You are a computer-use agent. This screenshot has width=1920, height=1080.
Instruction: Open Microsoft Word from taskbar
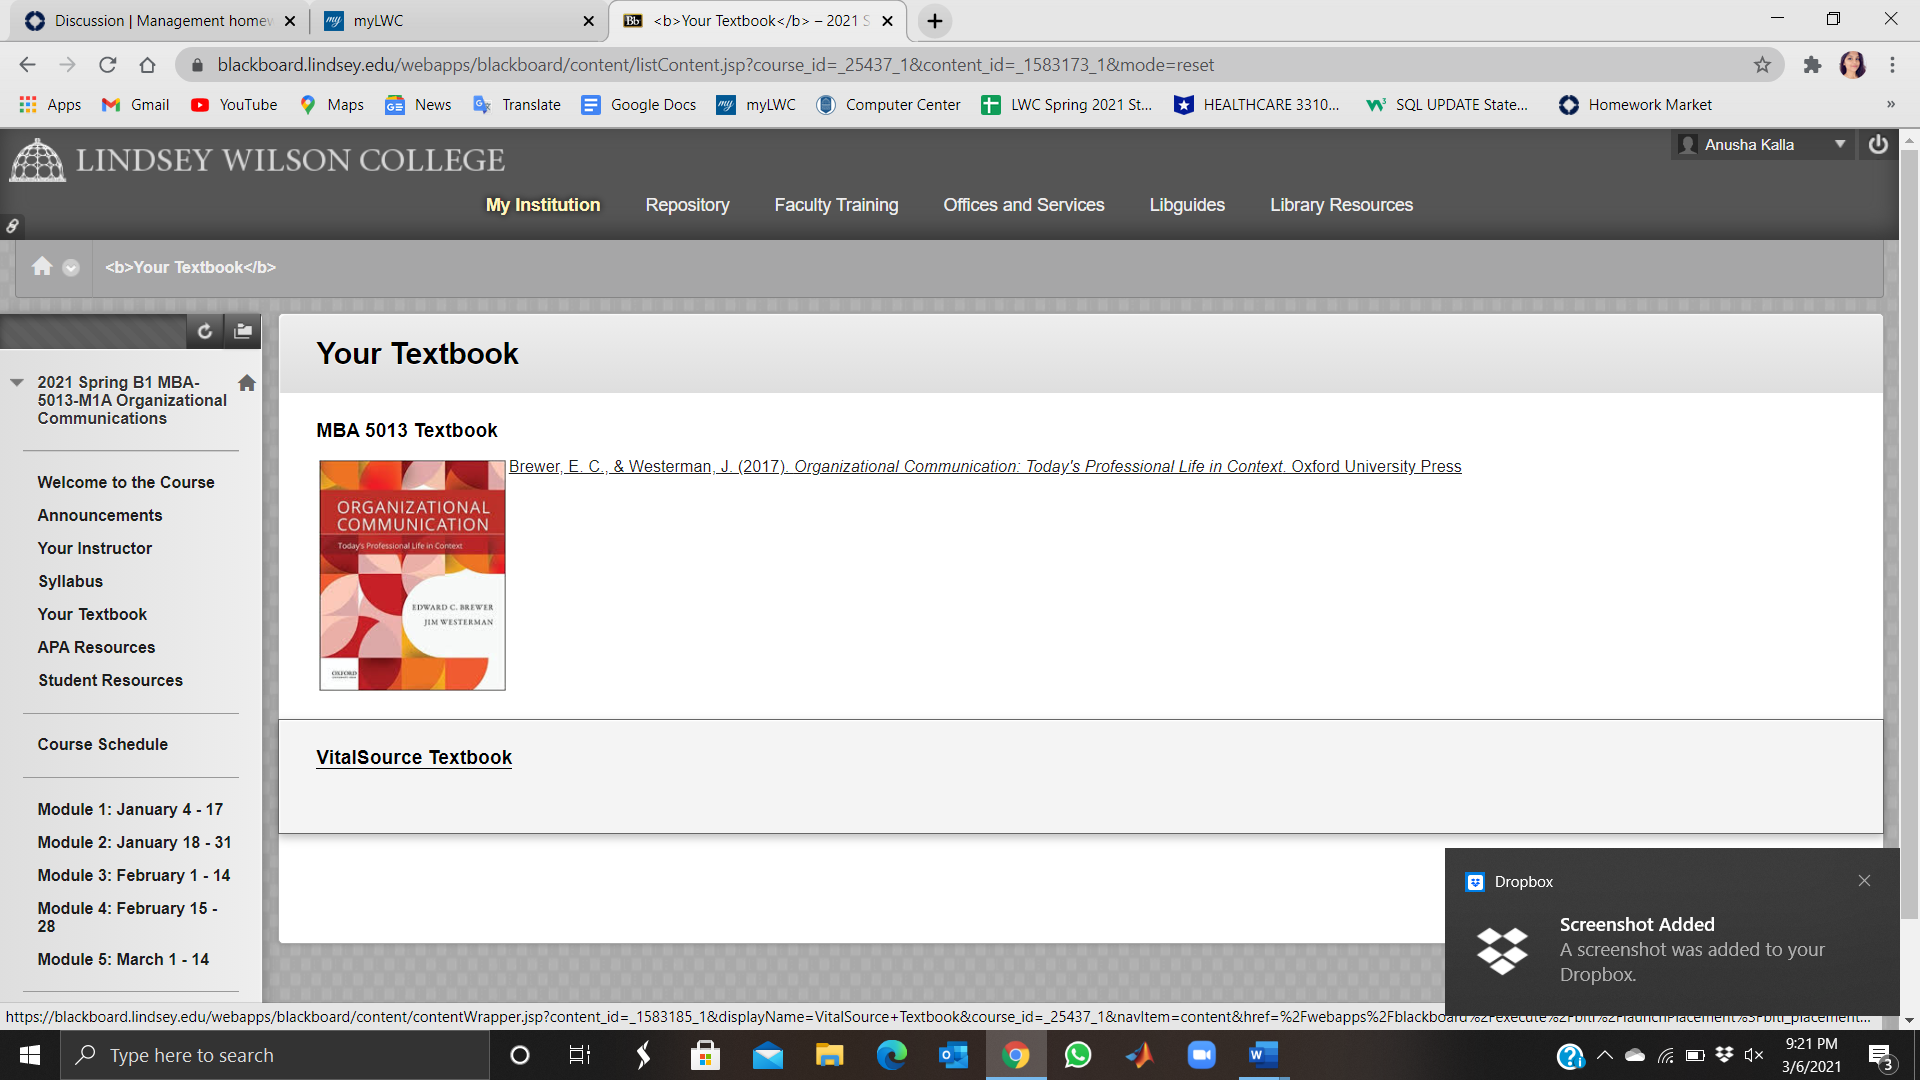click(x=1263, y=1055)
